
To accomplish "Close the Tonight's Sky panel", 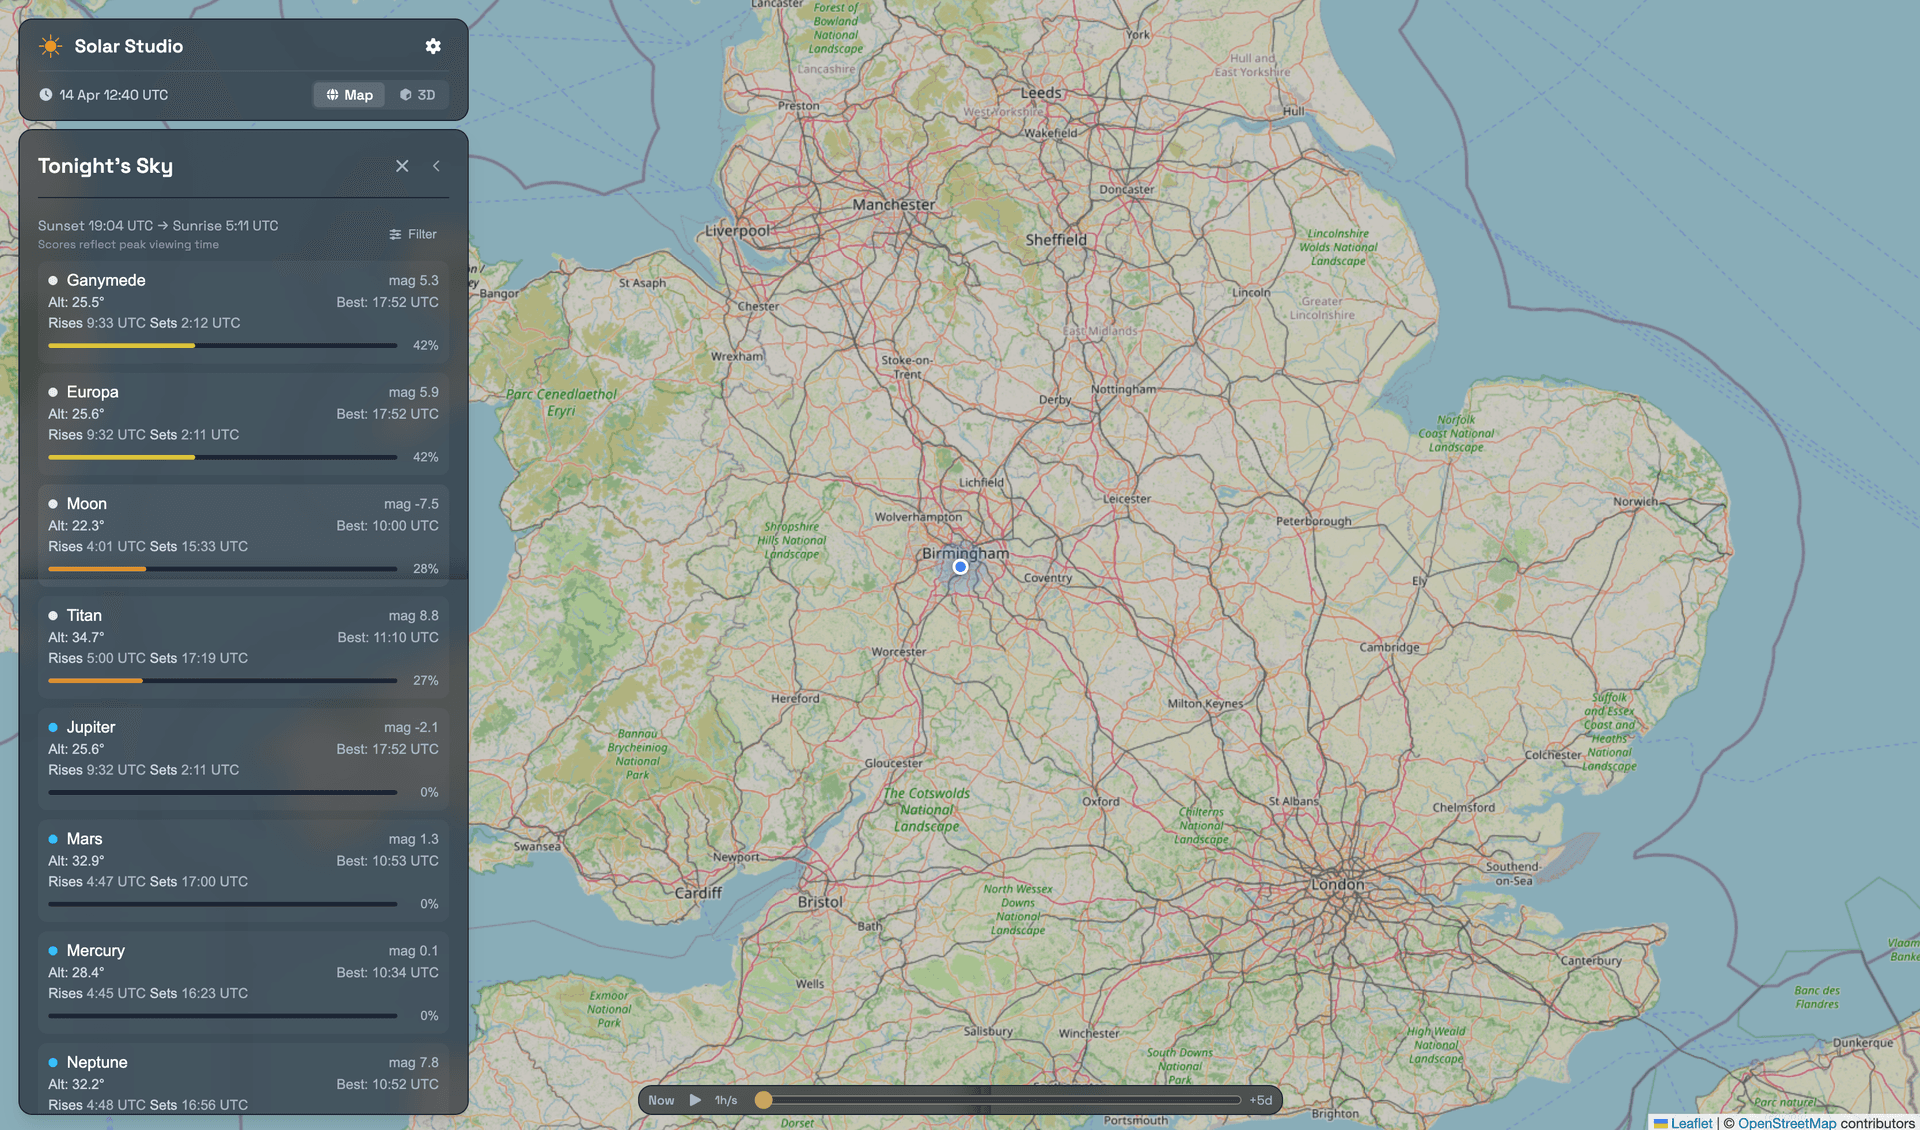I will [402, 166].
